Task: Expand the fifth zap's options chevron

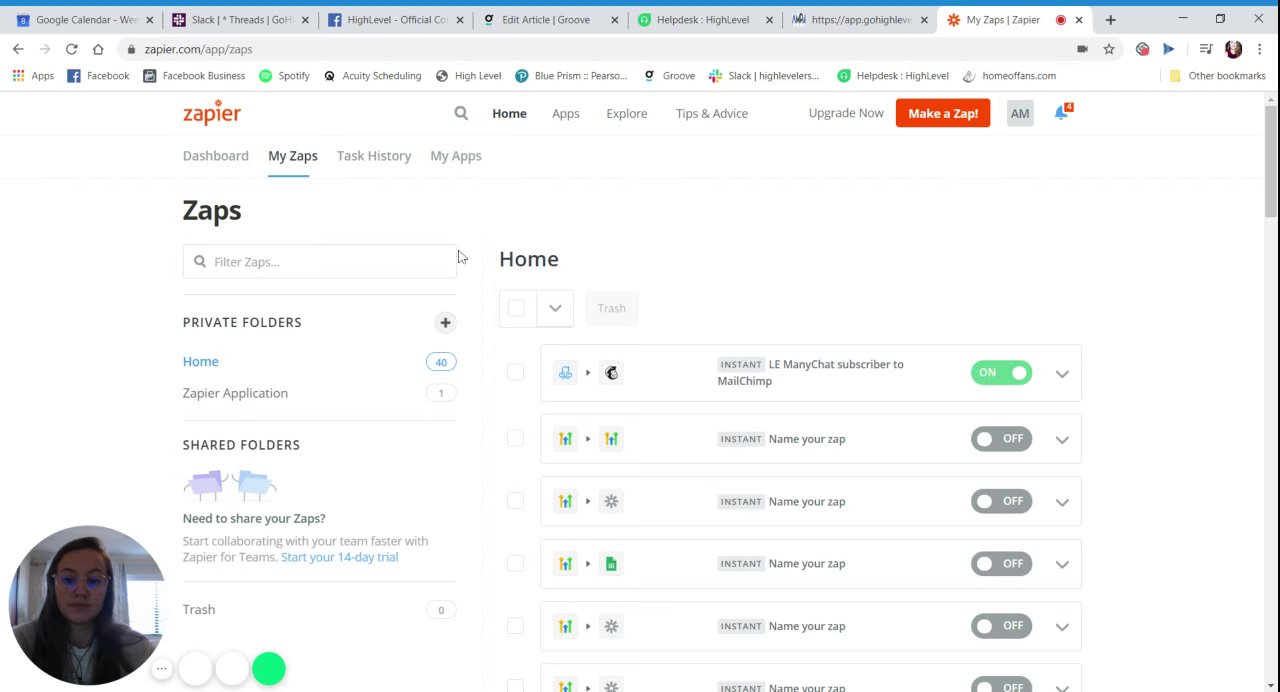Action: (x=1062, y=627)
